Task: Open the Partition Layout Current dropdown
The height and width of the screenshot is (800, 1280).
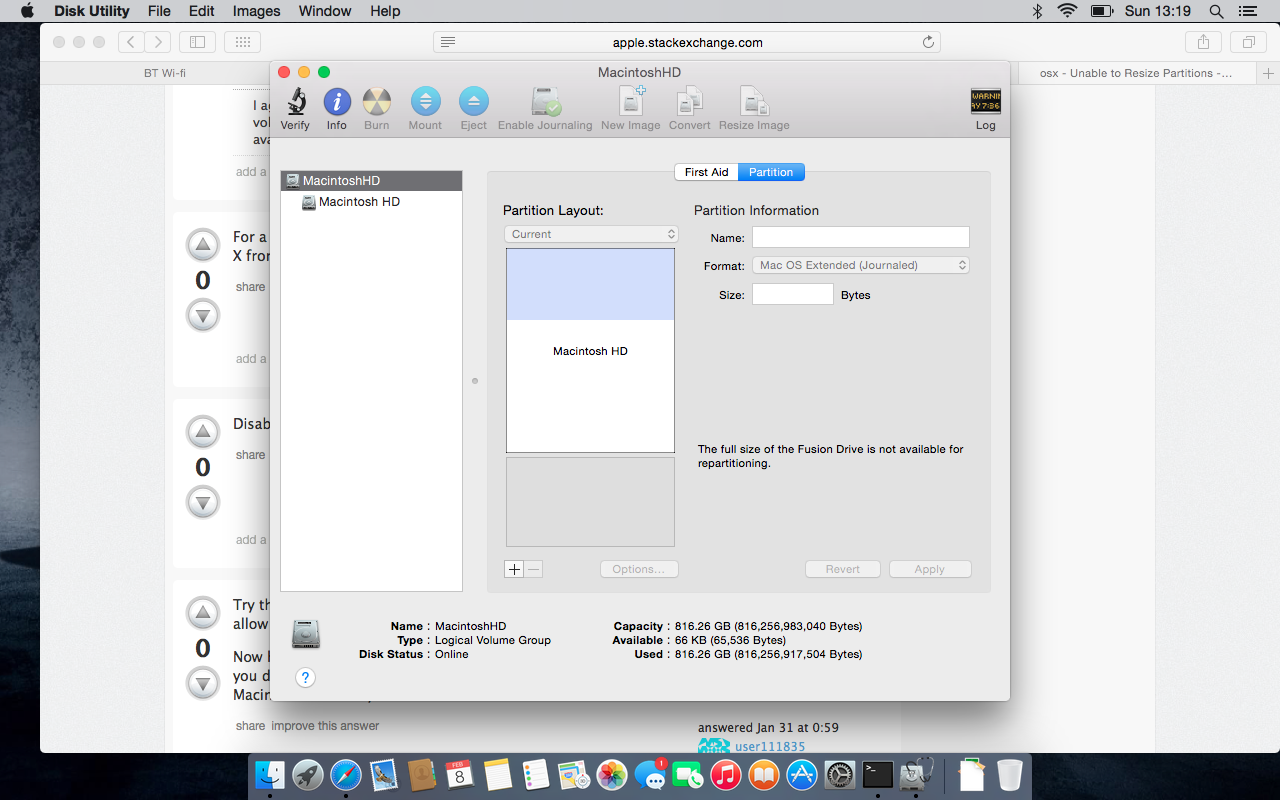Action: [x=591, y=234]
